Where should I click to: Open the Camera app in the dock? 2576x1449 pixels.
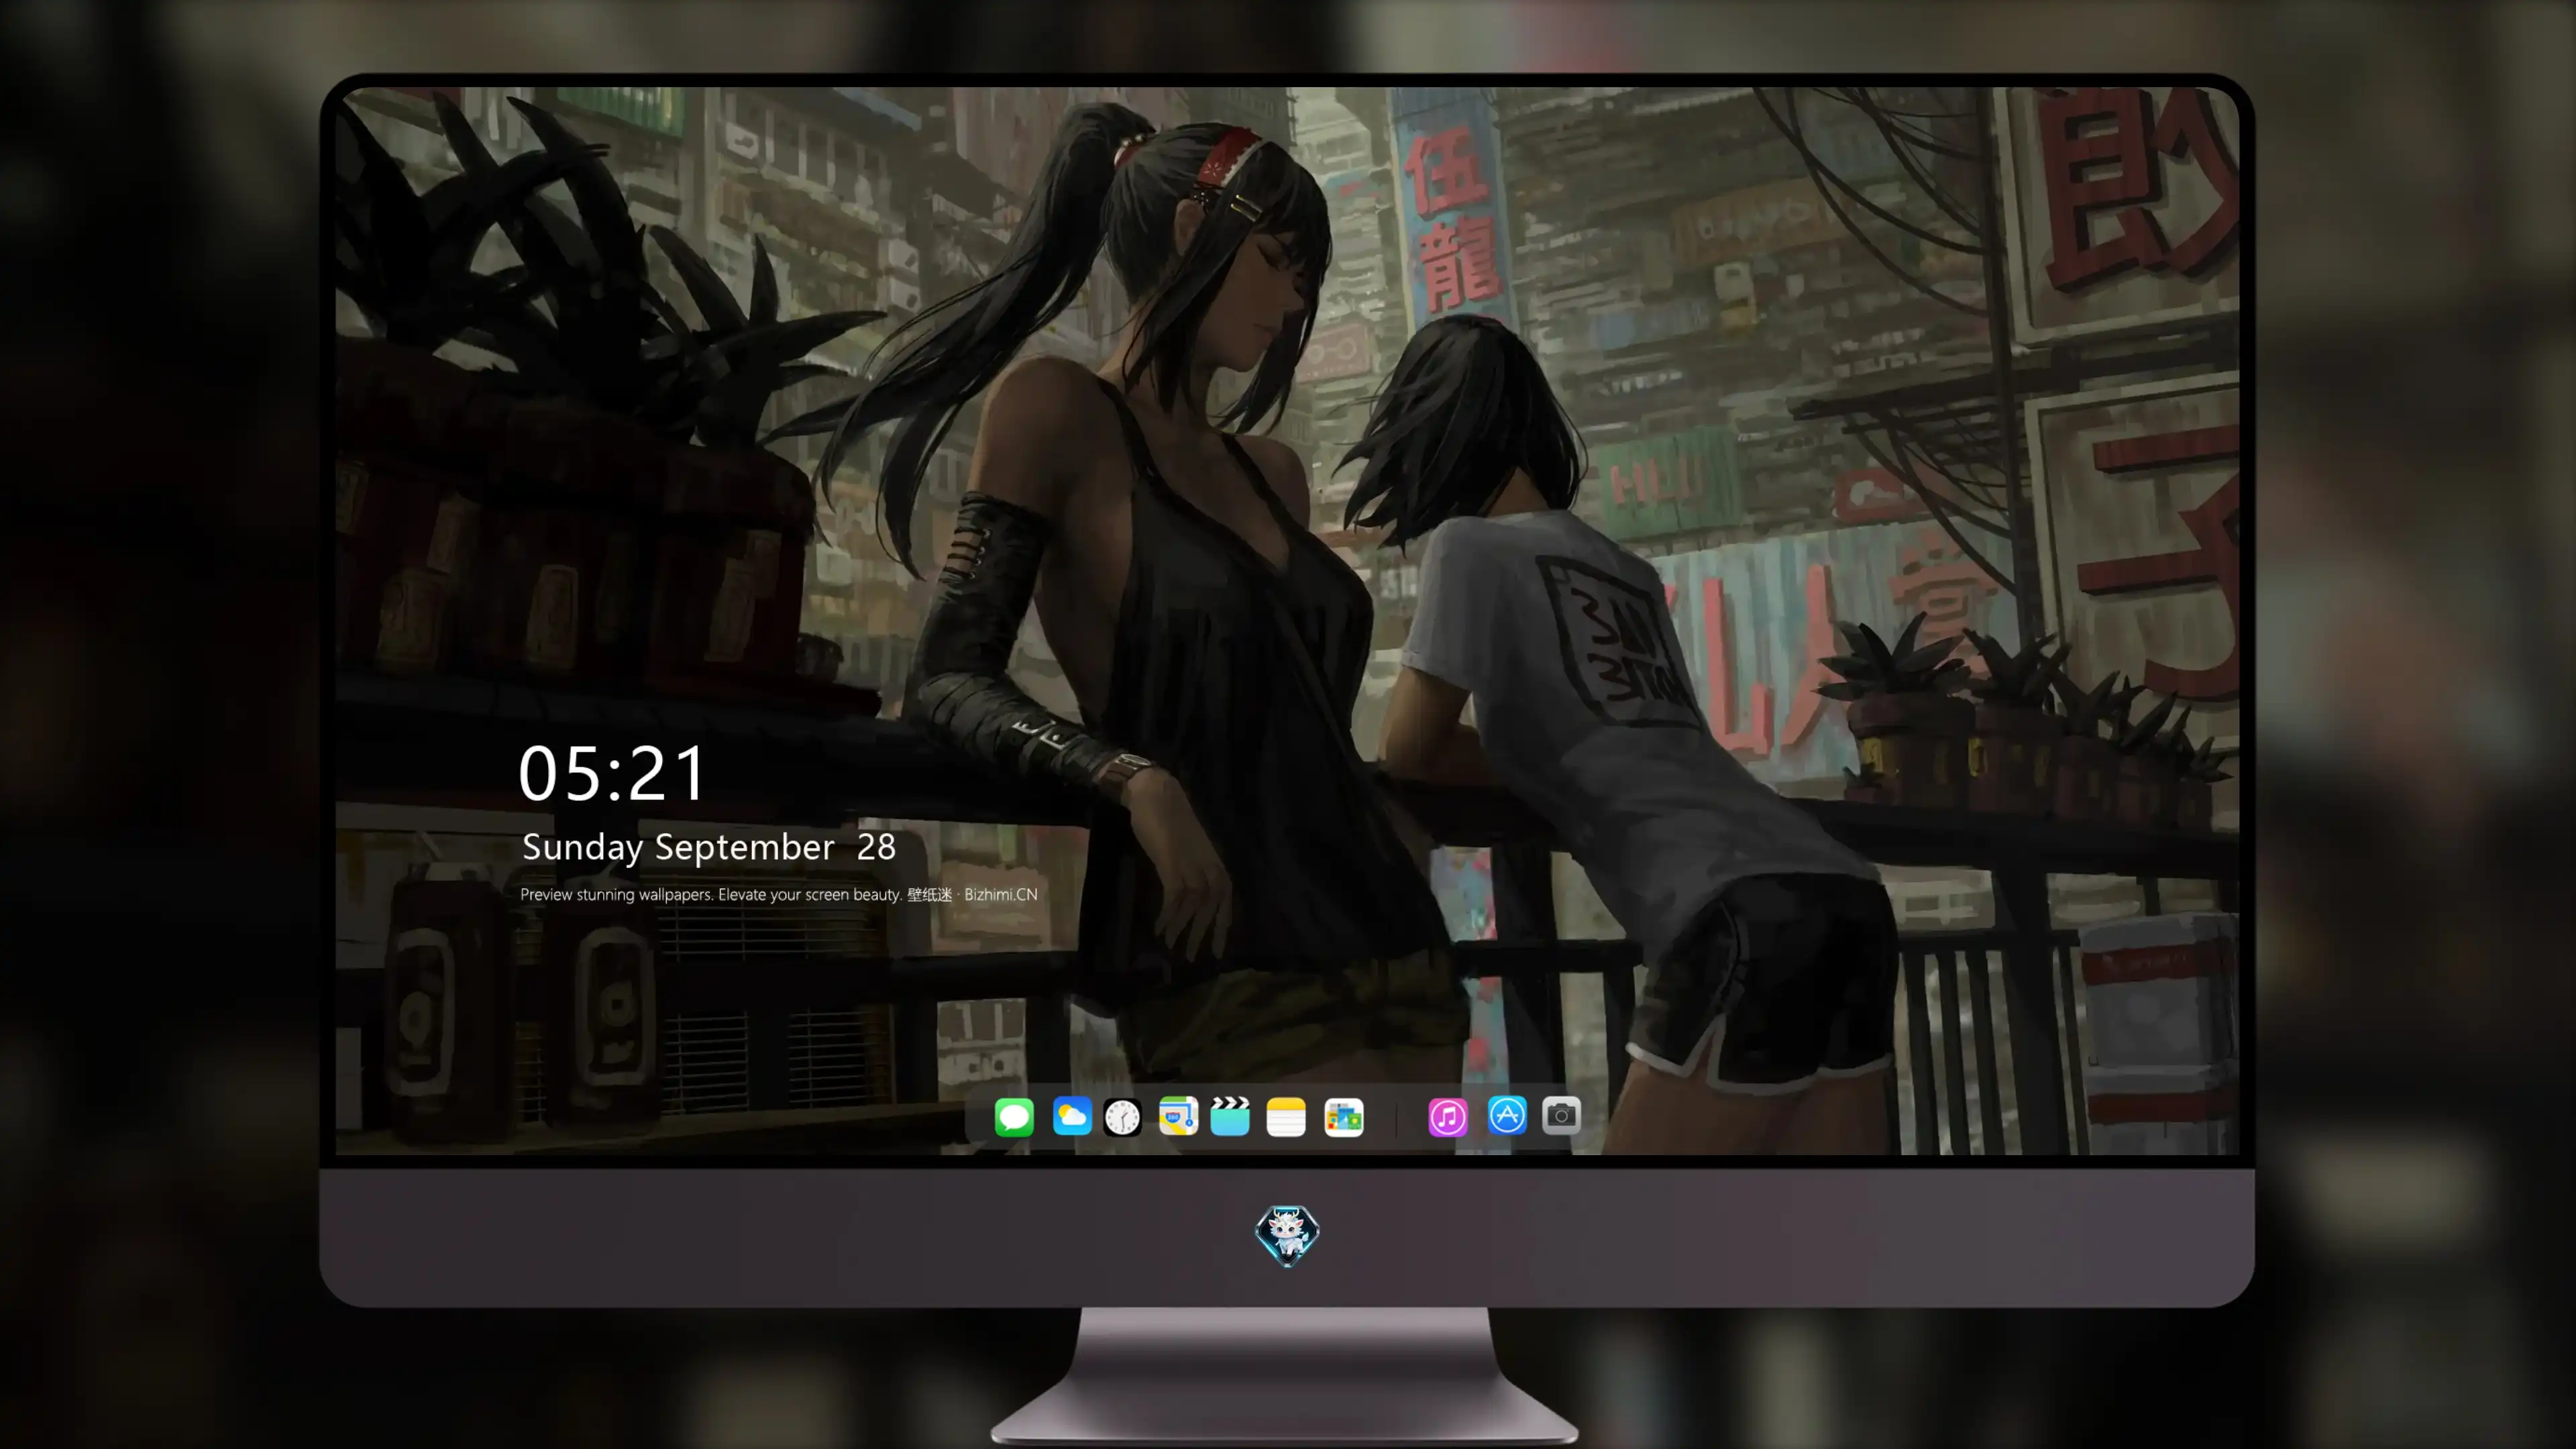point(1561,1115)
